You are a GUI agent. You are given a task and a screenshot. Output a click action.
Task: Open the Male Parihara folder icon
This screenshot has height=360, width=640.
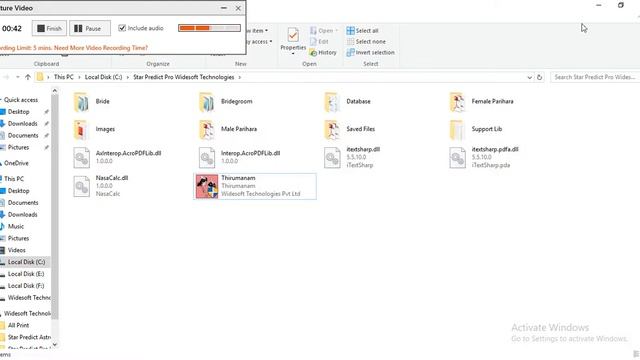tap(206, 130)
